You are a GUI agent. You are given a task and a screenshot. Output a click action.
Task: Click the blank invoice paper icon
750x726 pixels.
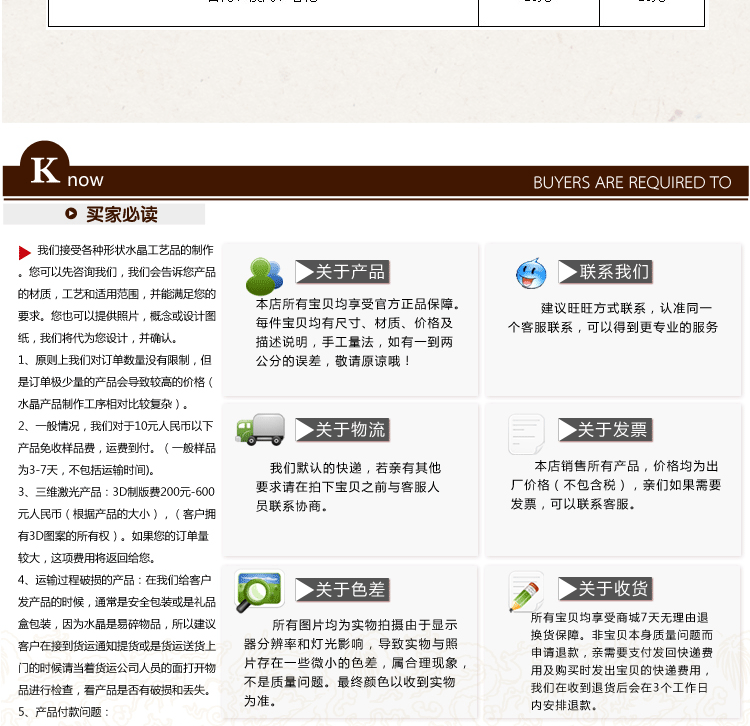526,434
